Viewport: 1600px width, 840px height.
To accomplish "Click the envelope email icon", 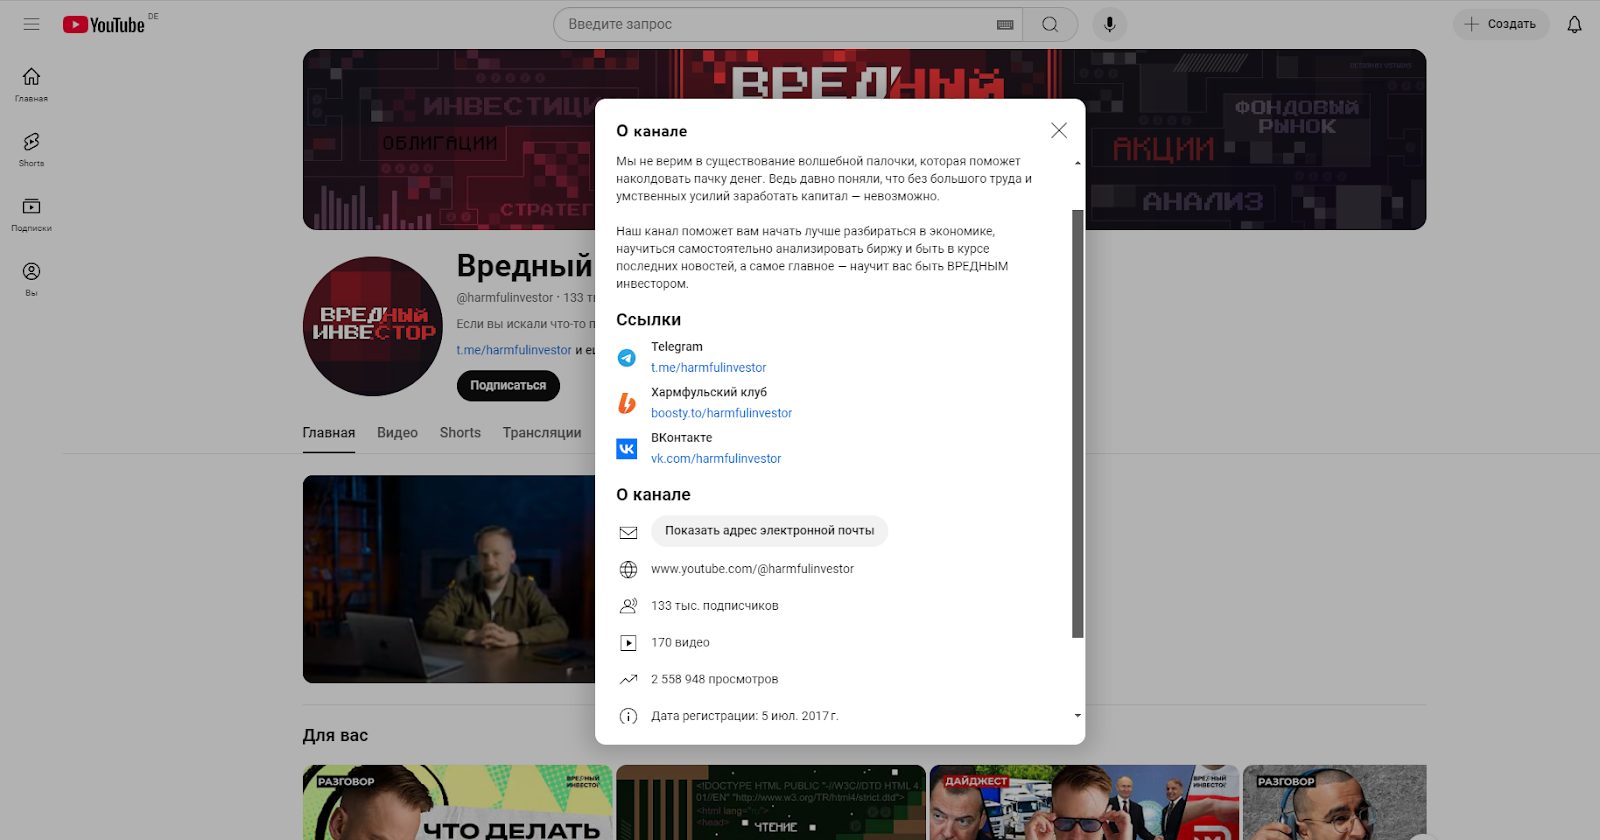I will pos(628,532).
